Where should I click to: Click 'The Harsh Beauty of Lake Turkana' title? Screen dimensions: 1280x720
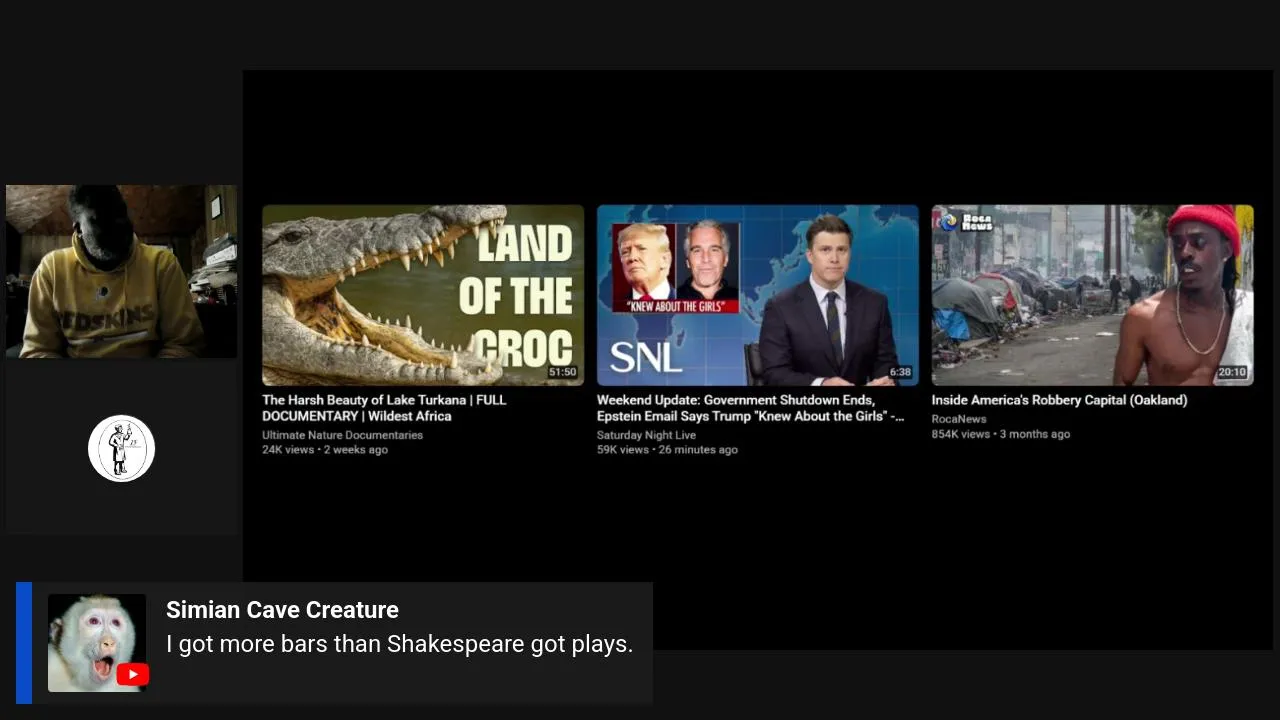click(x=384, y=408)
